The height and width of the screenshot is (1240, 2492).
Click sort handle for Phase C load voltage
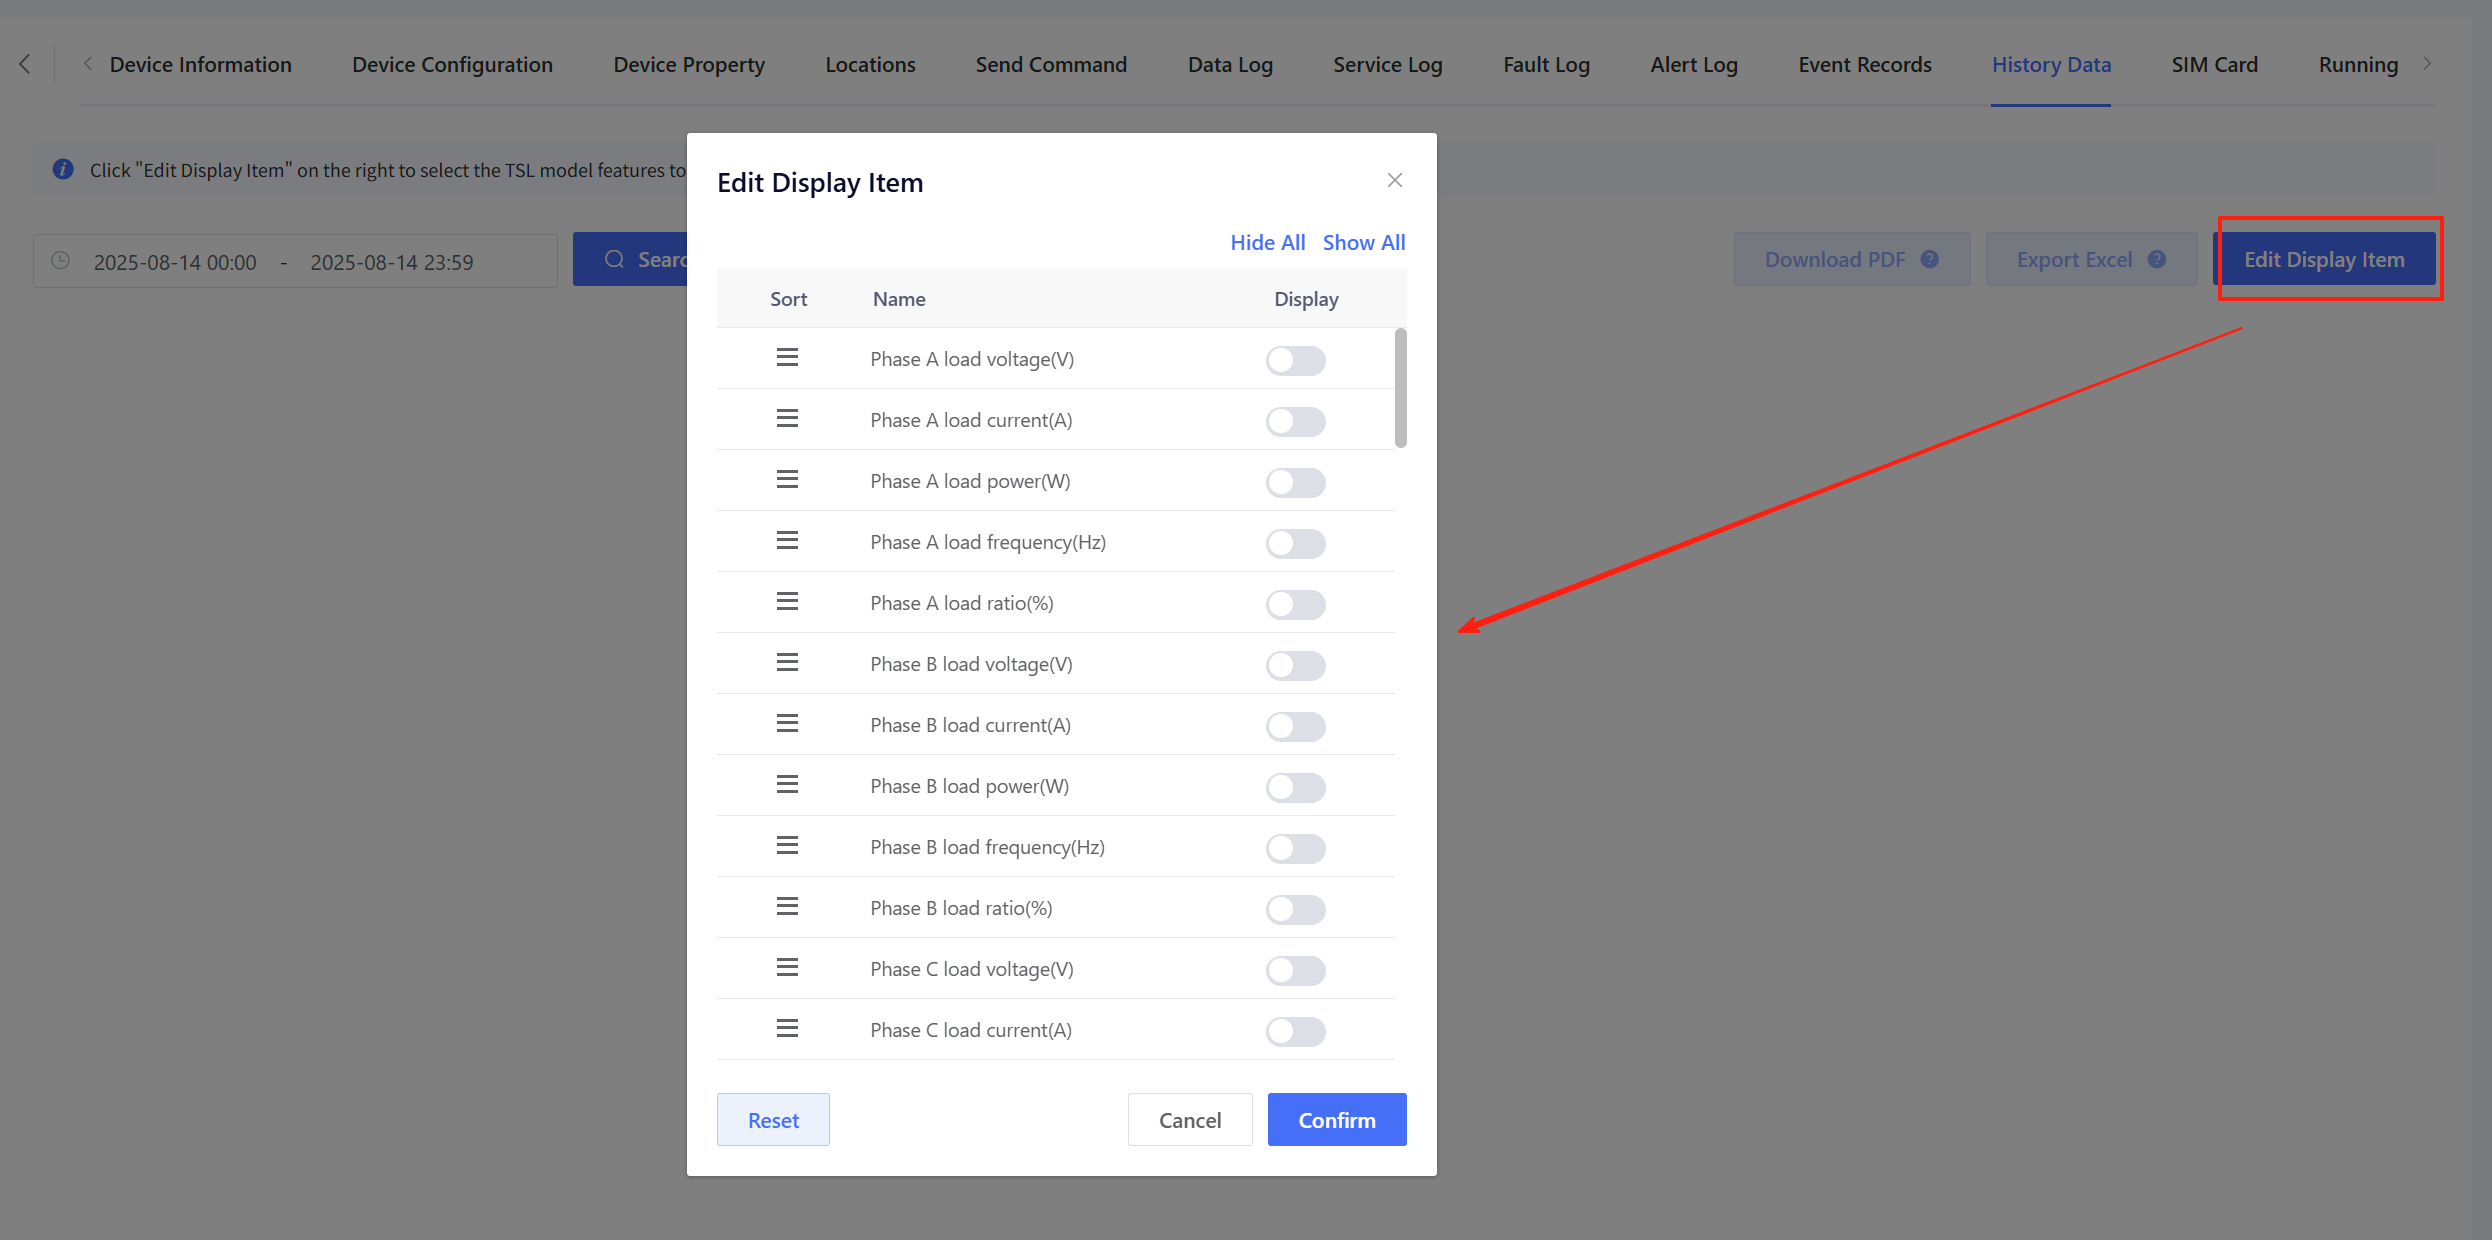pyautogui.click(x=787, y=968)
